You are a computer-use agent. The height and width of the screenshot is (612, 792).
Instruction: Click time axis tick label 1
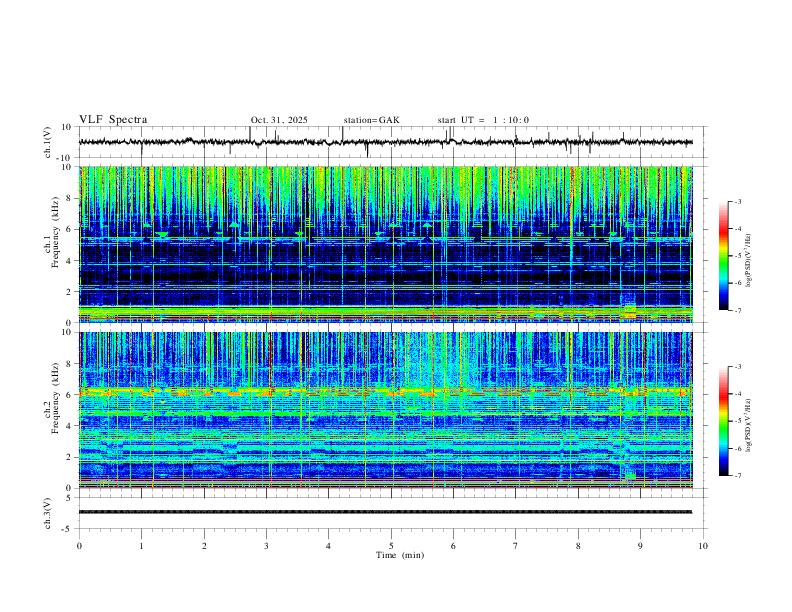[x=141, y=546]
